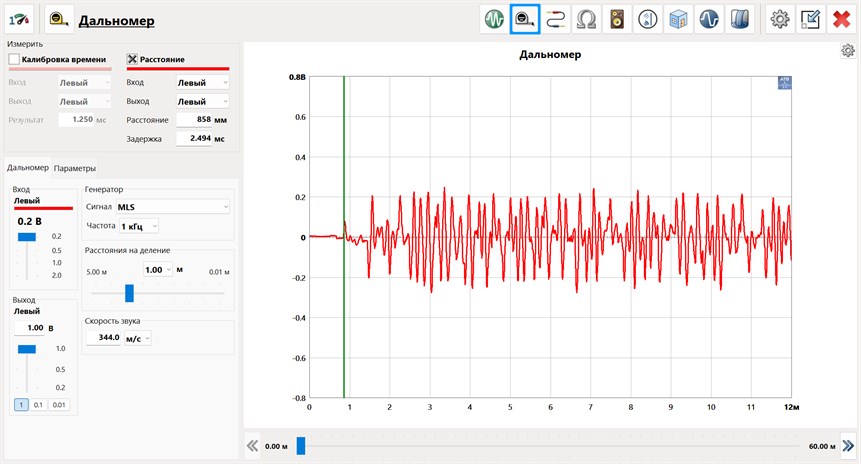The image size is (861, 464).
Task: Open the room acoustics cube tool
Action: (x=678, y=19)
